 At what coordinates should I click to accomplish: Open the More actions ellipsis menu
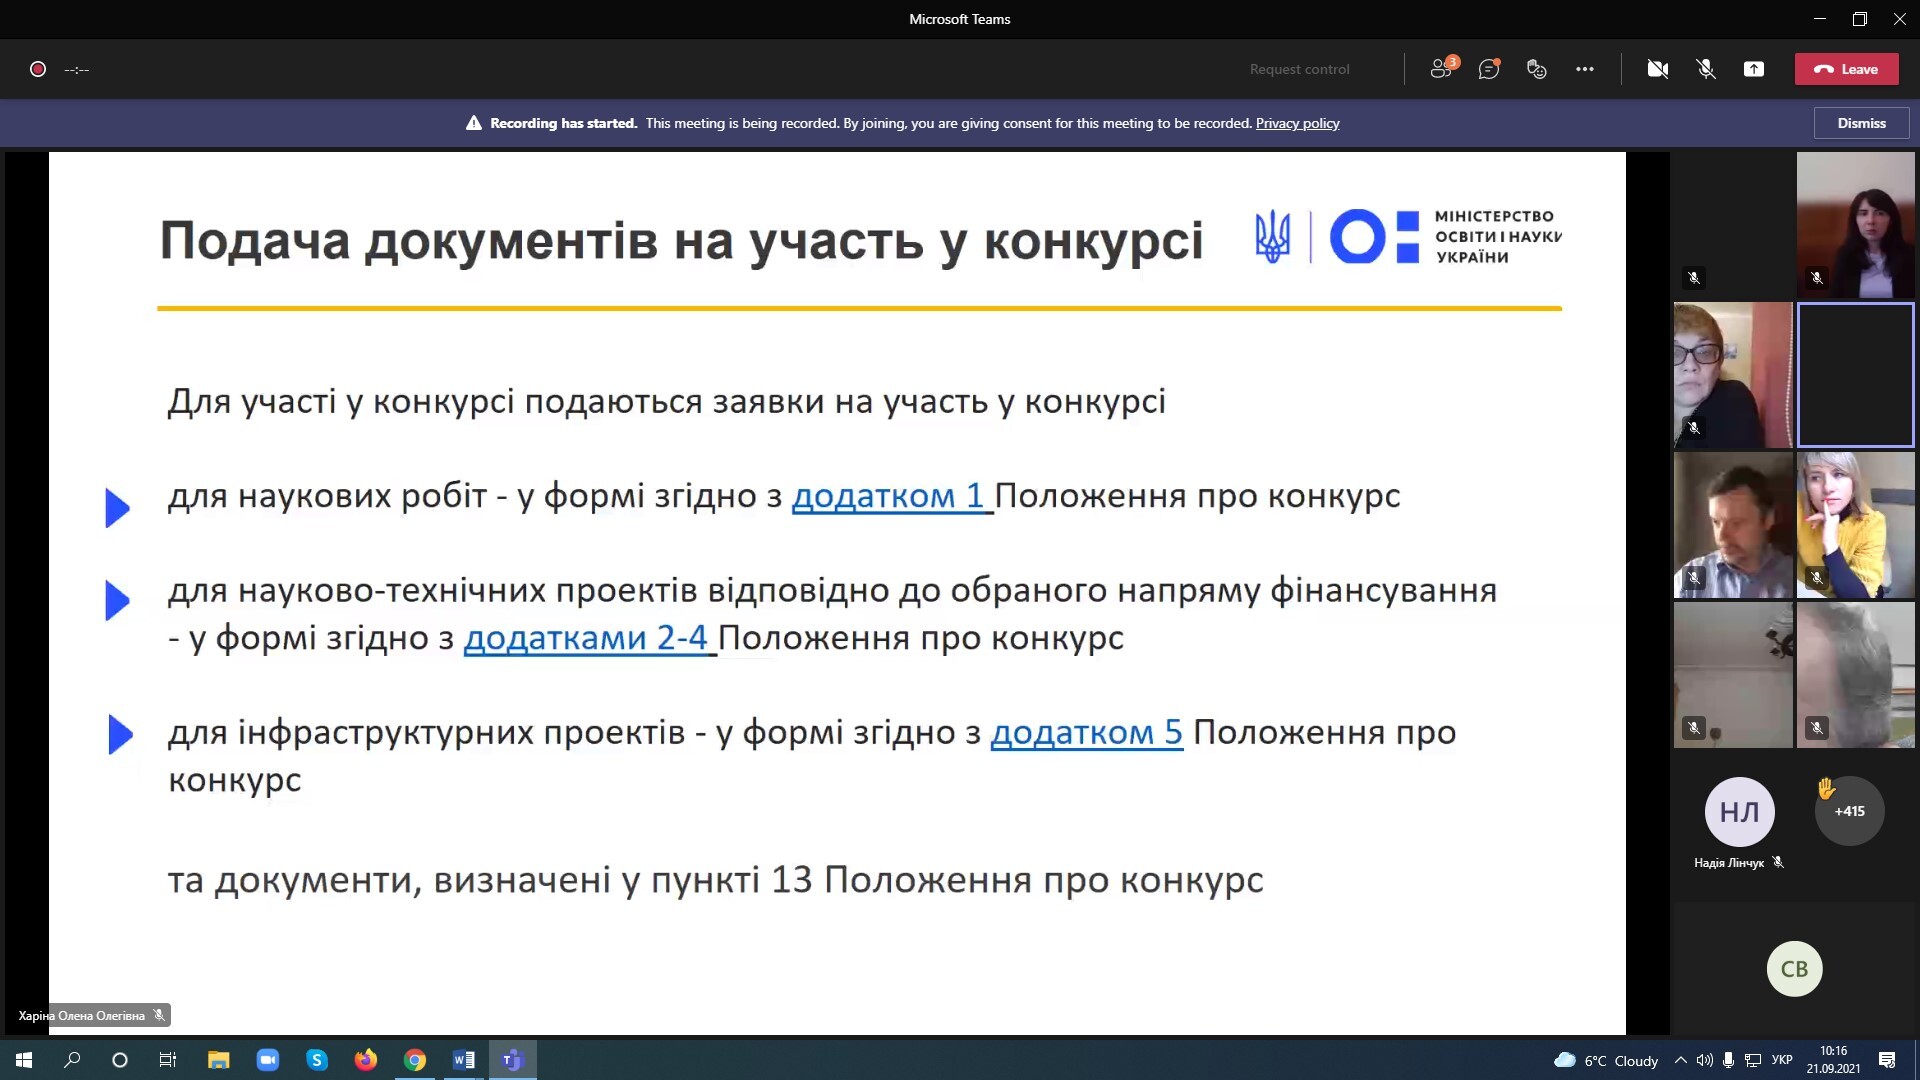click(x=1585, y=69)
